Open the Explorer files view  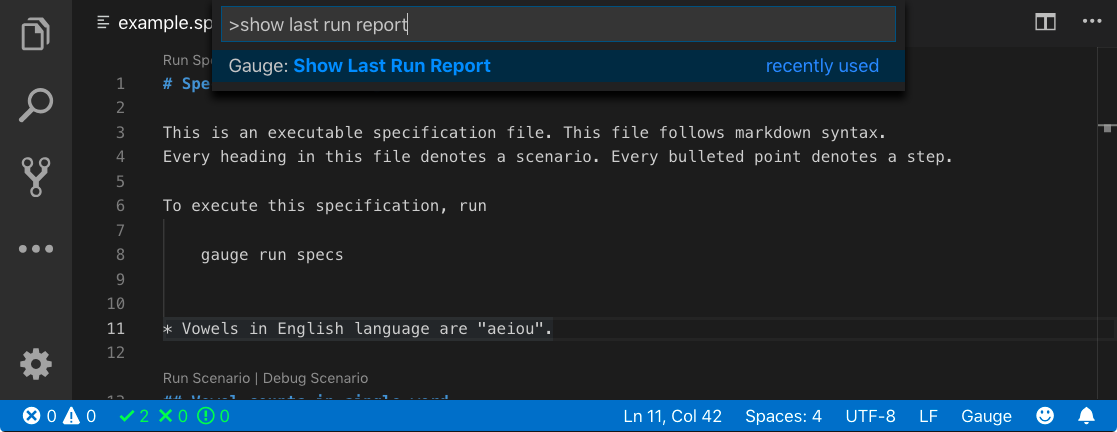tap(36, 34)
